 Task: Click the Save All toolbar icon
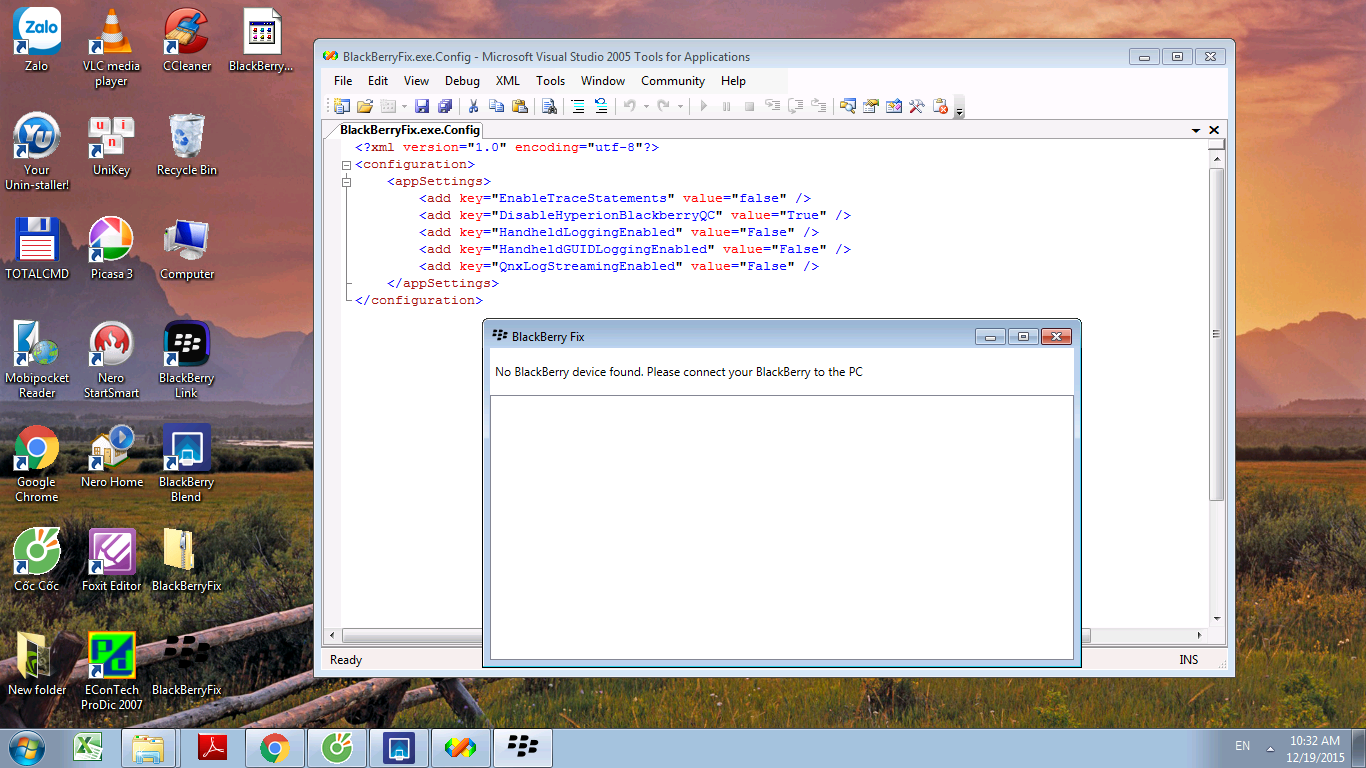tap(445, 106)
